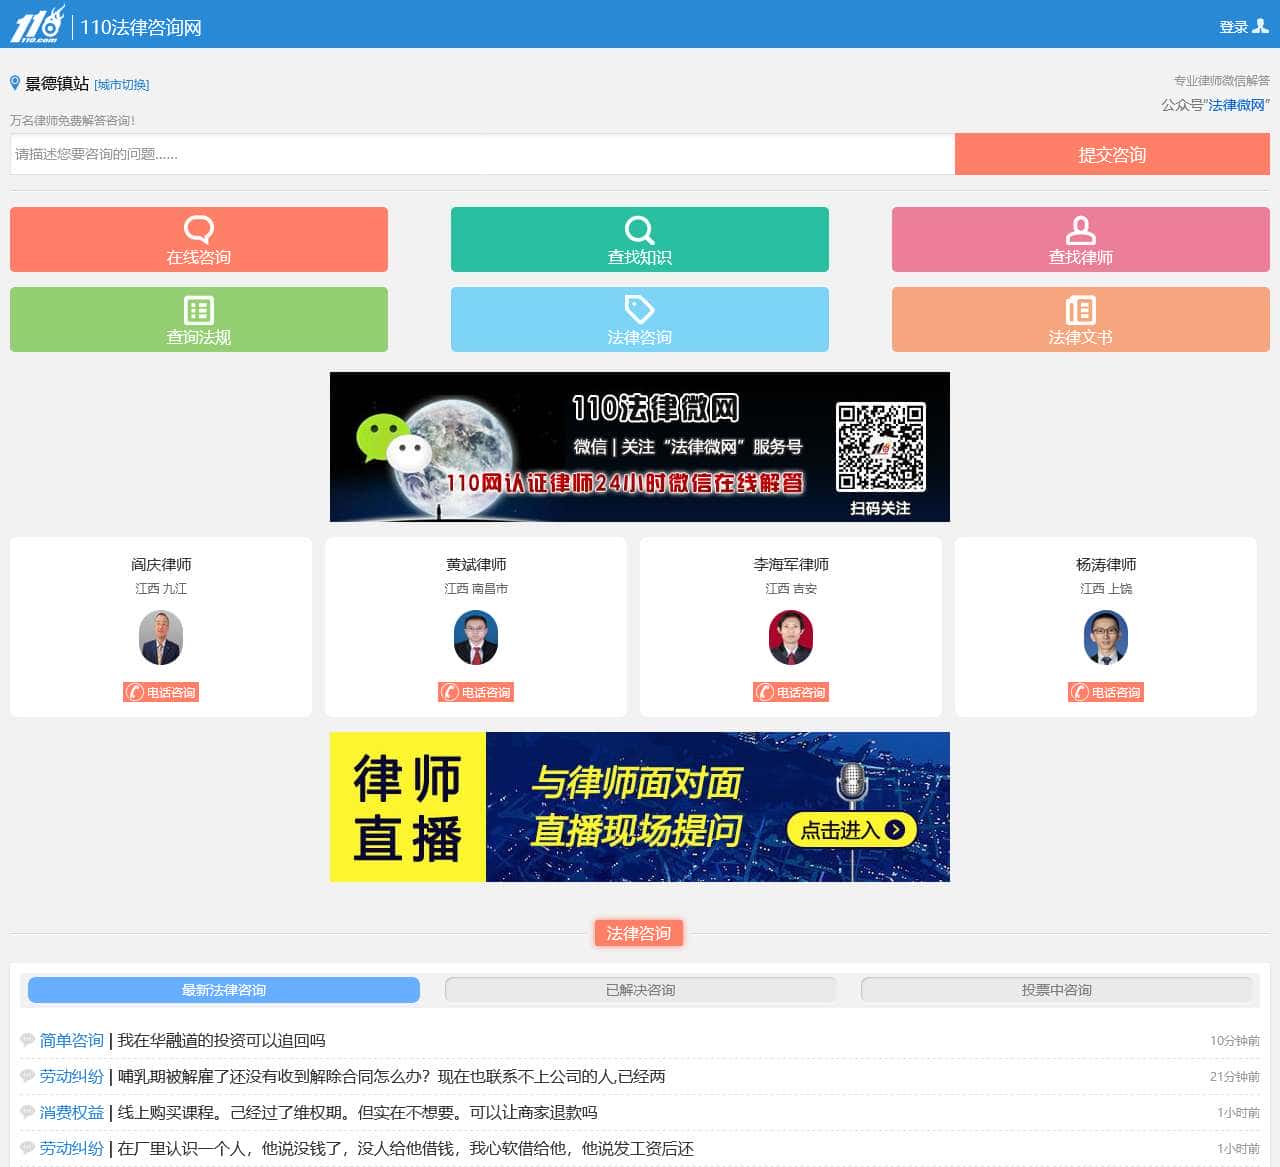Screen dimensions: 1280x1167
Task: Open question 我在华融道的投资可以追回吗
Action: coord(221,1040)
